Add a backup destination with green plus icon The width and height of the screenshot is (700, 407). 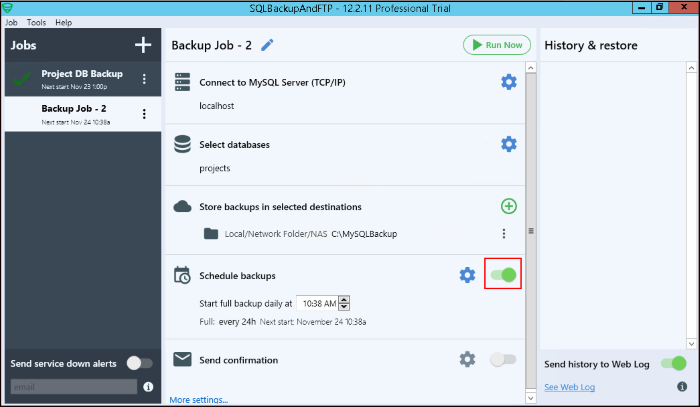pos(509,207)
